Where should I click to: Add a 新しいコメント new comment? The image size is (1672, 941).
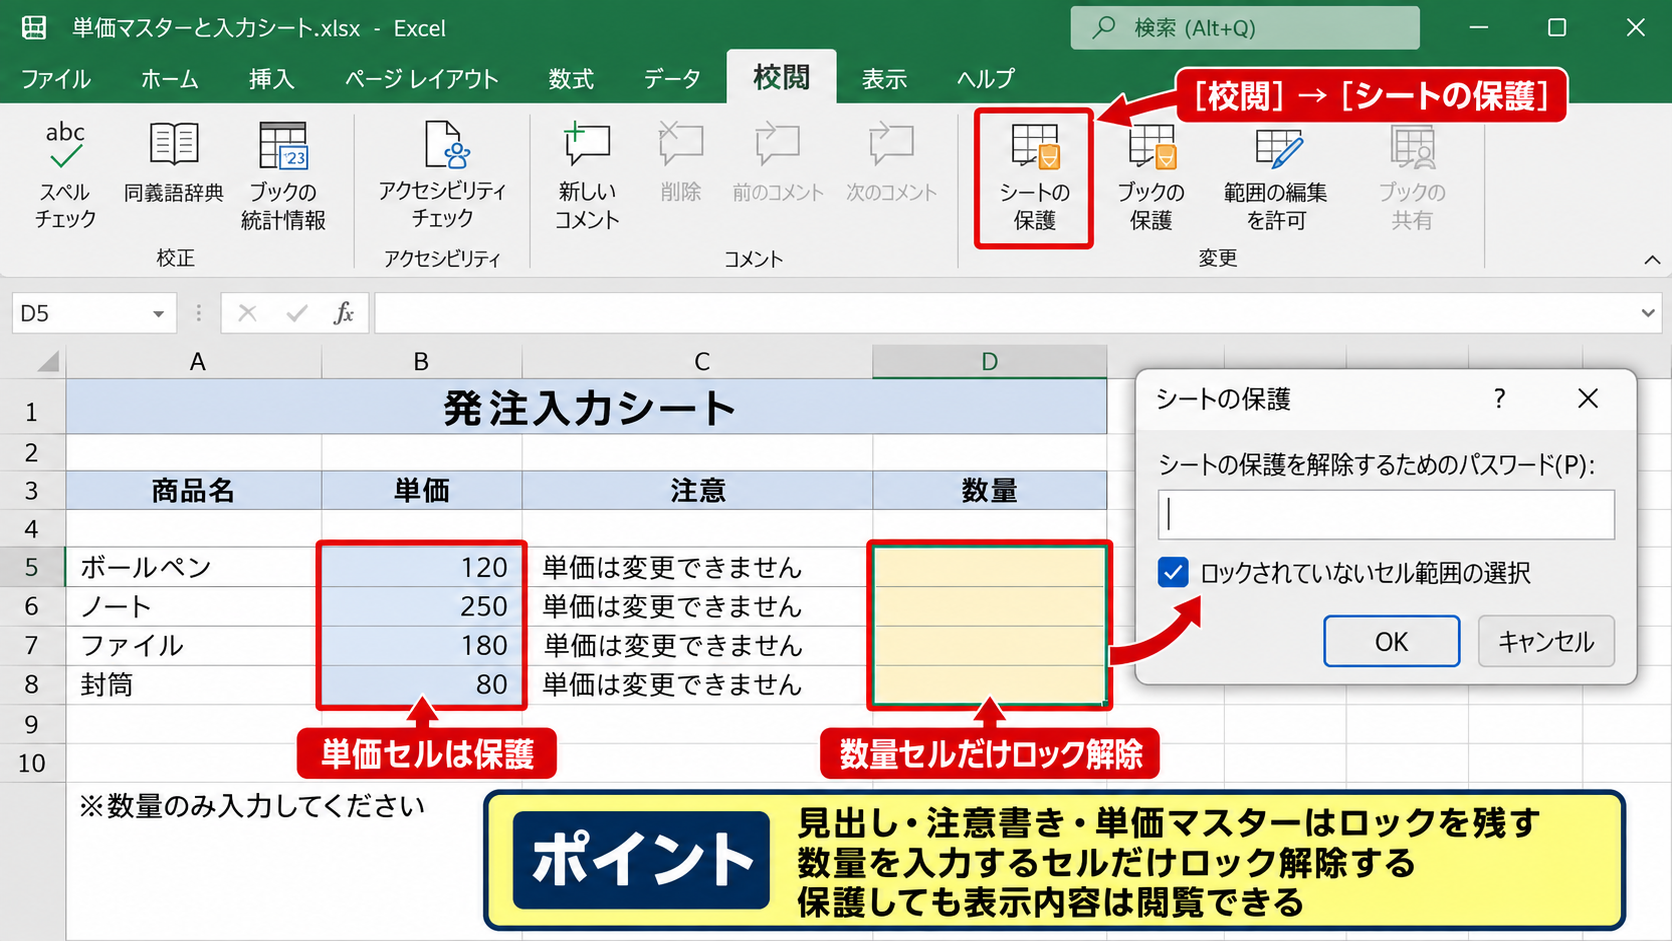587,176
